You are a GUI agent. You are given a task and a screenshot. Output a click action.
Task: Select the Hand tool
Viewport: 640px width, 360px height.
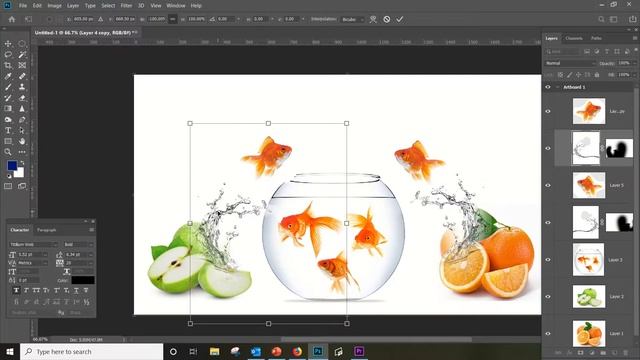click(x=22, y=141)
